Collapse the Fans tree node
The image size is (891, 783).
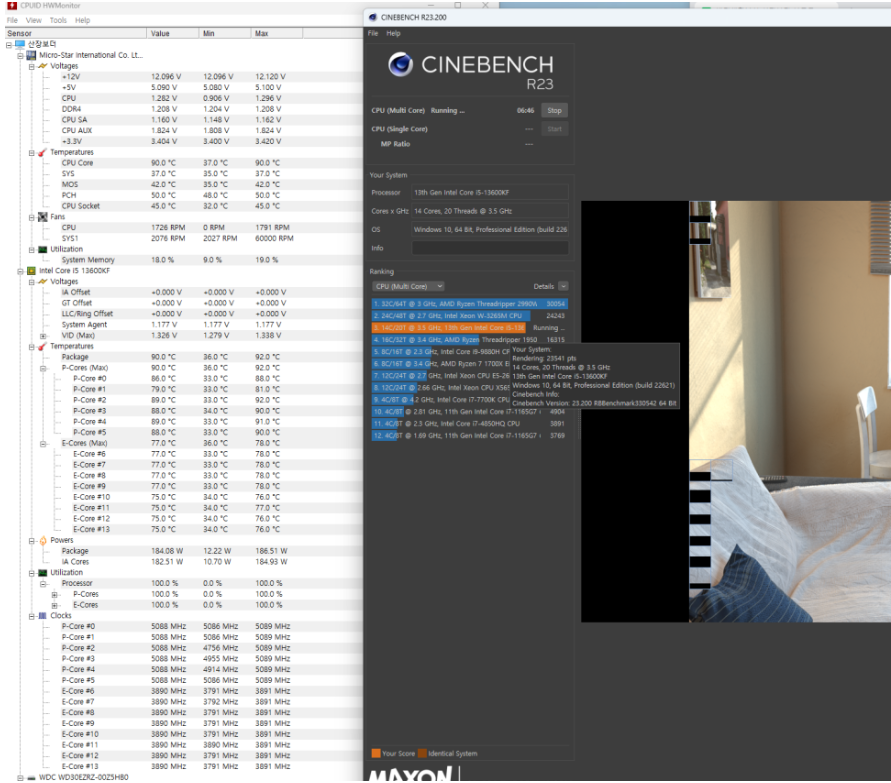tap(32, 218)
